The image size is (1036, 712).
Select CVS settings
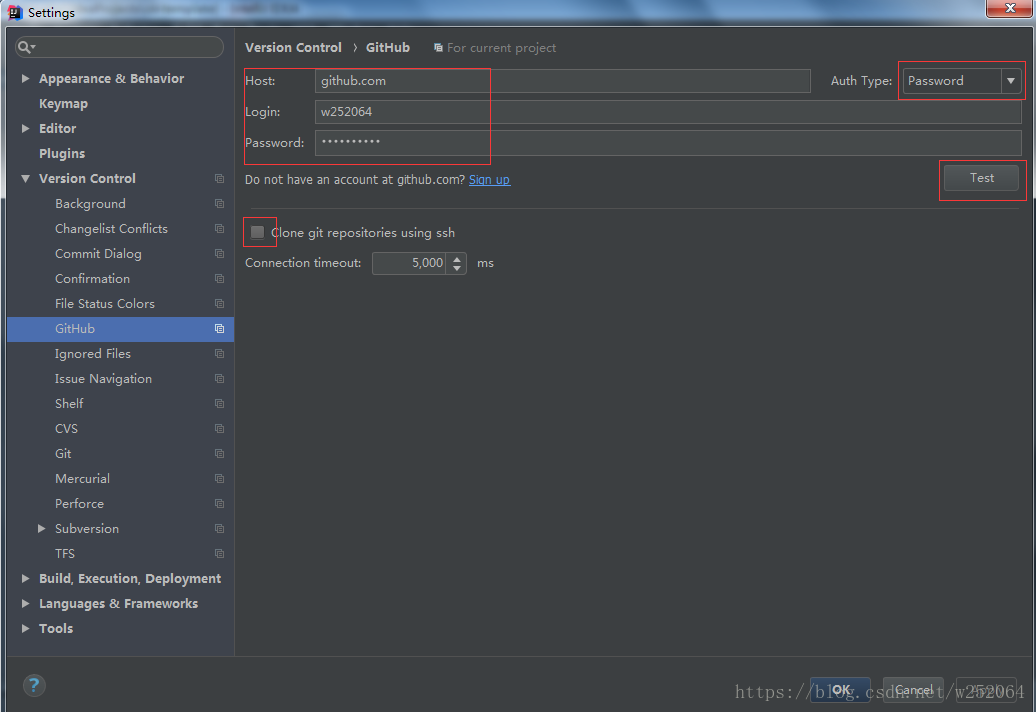coord(67,429)
